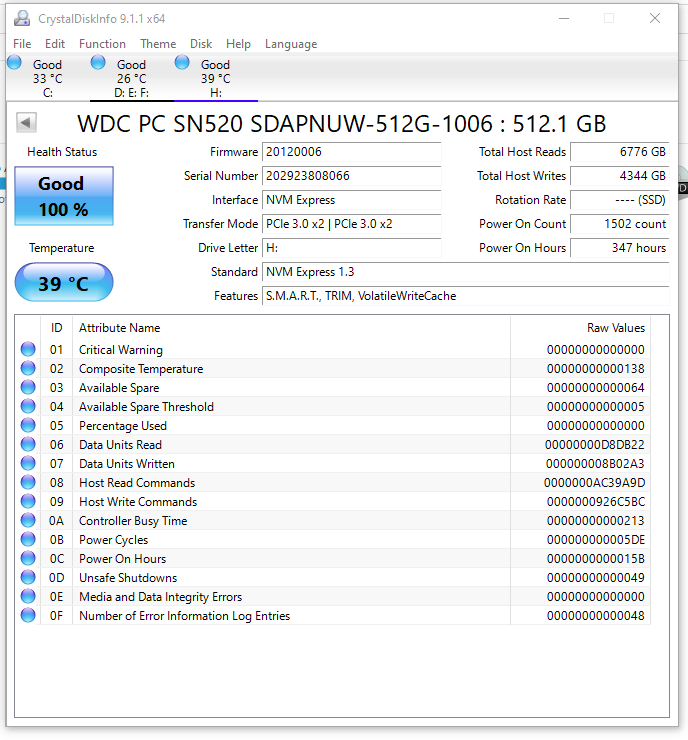Click the status orb beside Power Cycles
This screenshot has width=688, height=740.
point(28,539)
